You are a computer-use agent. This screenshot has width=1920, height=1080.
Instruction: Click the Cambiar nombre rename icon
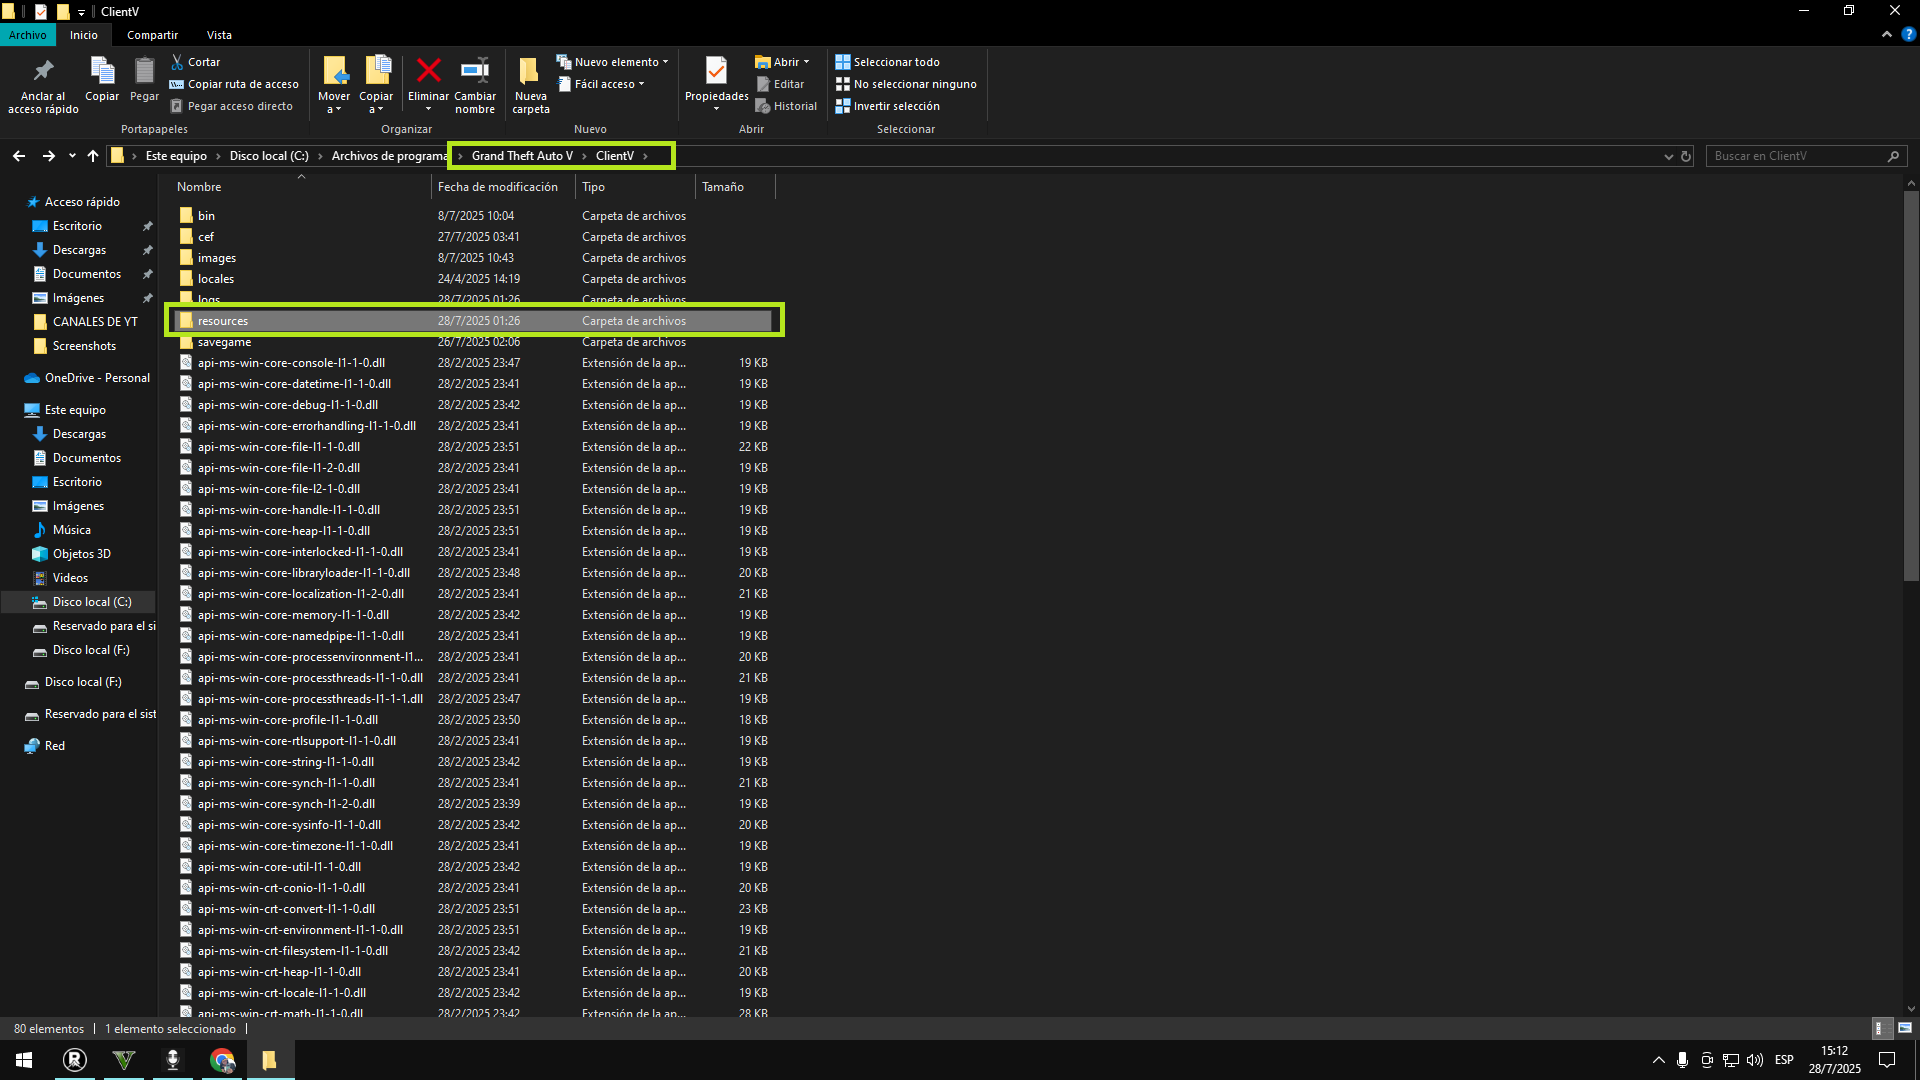tap(474, 71)
